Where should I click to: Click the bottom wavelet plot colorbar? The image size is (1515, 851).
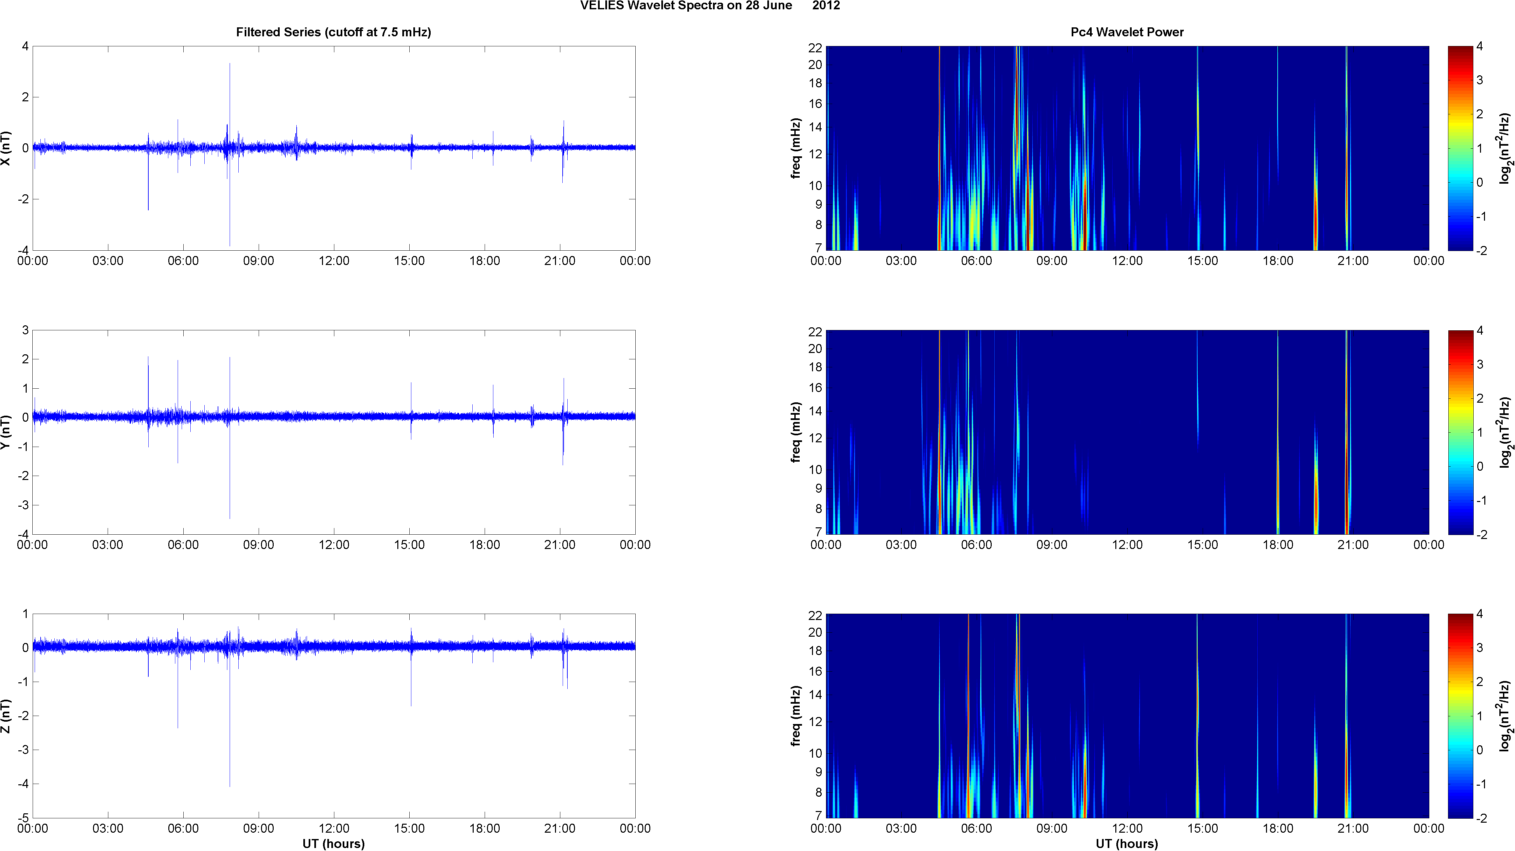tap(1460, 716)
